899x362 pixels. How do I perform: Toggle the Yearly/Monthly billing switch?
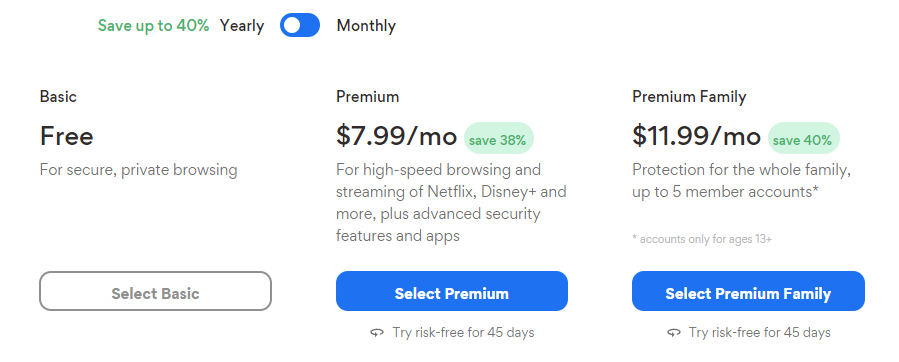coord(300,25)
